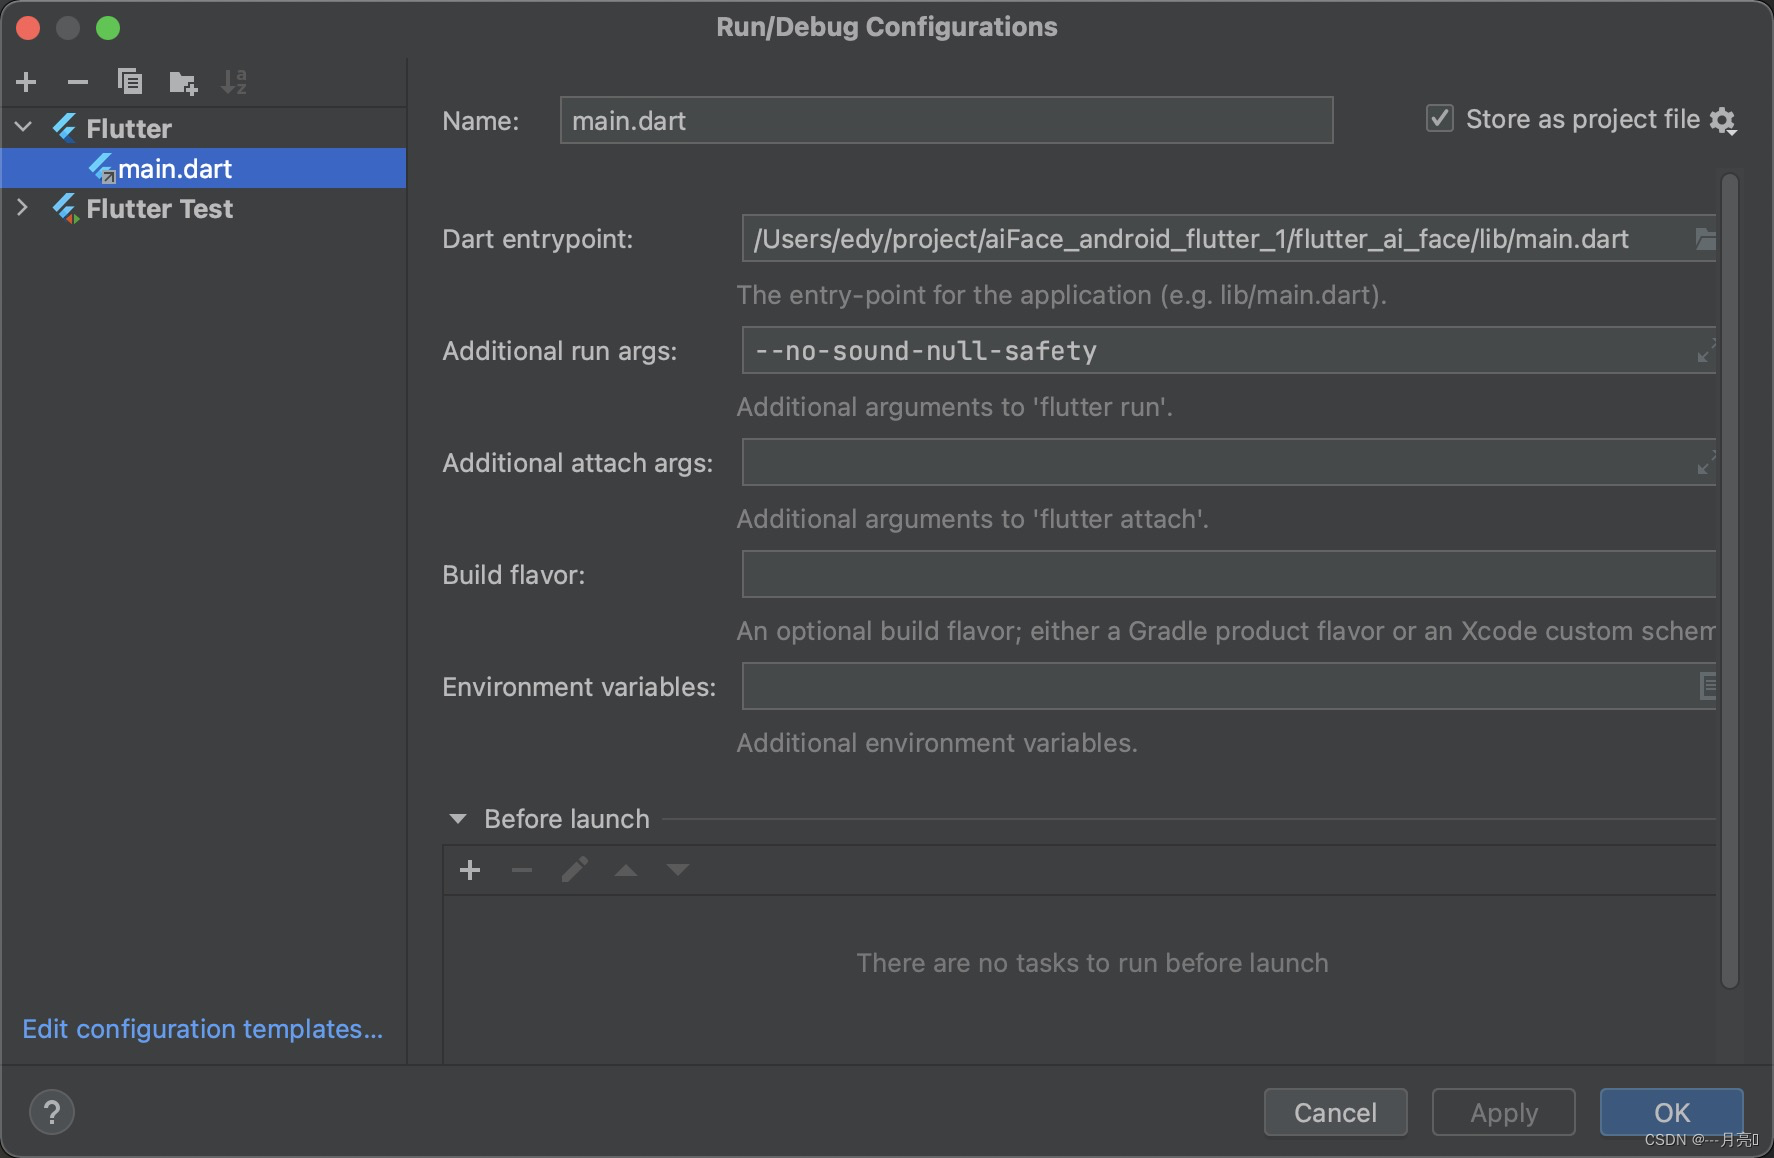
Task: Remove the selected configuration
Action: click(78, 82)
